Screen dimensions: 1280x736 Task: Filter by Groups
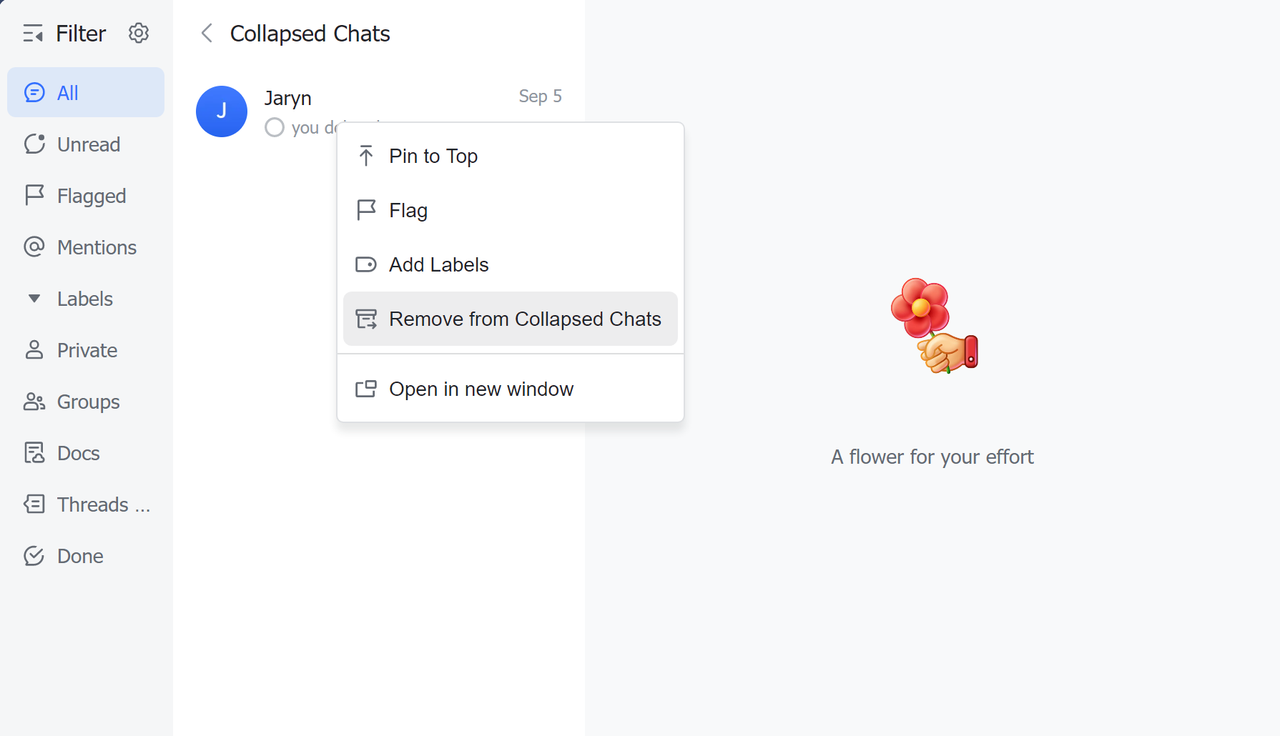[x=86, y=402]
